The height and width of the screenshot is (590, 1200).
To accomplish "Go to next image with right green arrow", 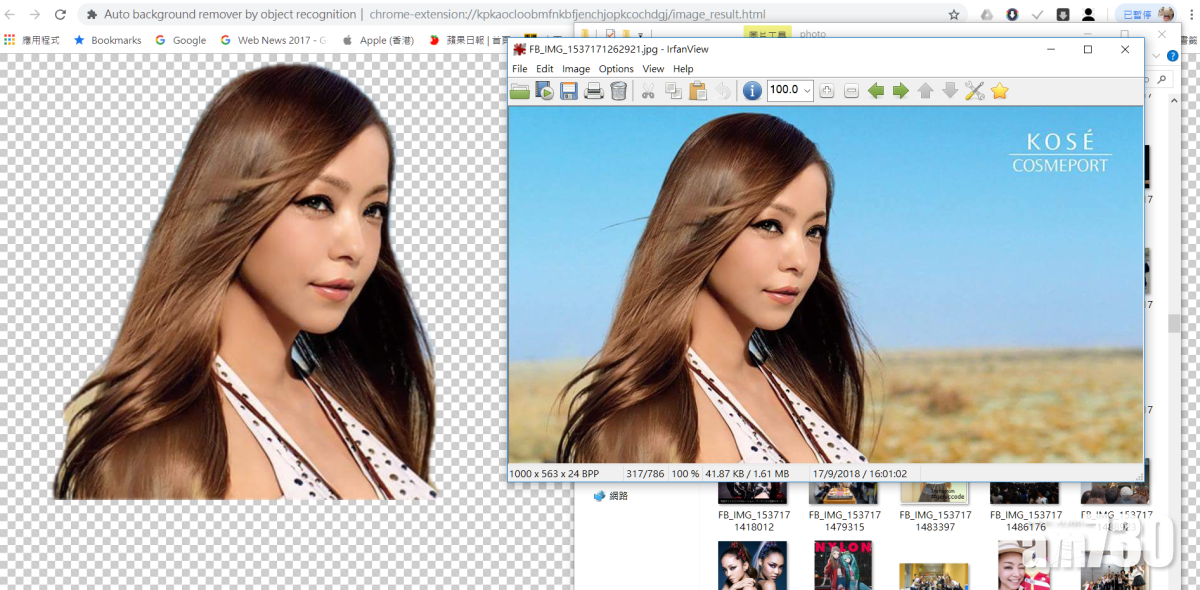I will (x=900, y=91).
